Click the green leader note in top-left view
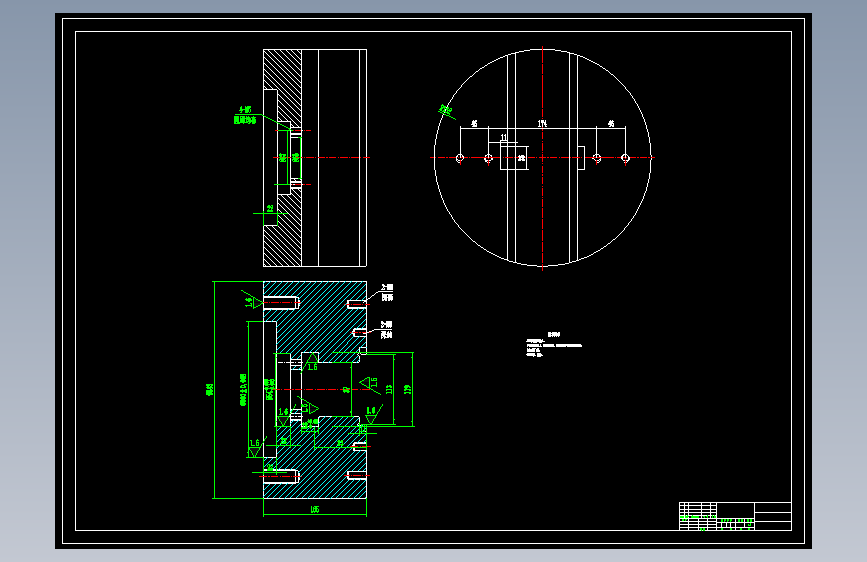The width and height of the screenshot is (867, 562). point(245,115)
